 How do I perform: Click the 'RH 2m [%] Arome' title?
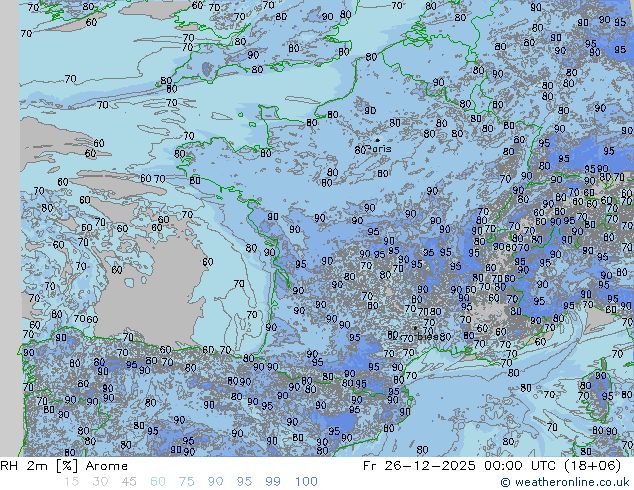(x=64, y=466)
